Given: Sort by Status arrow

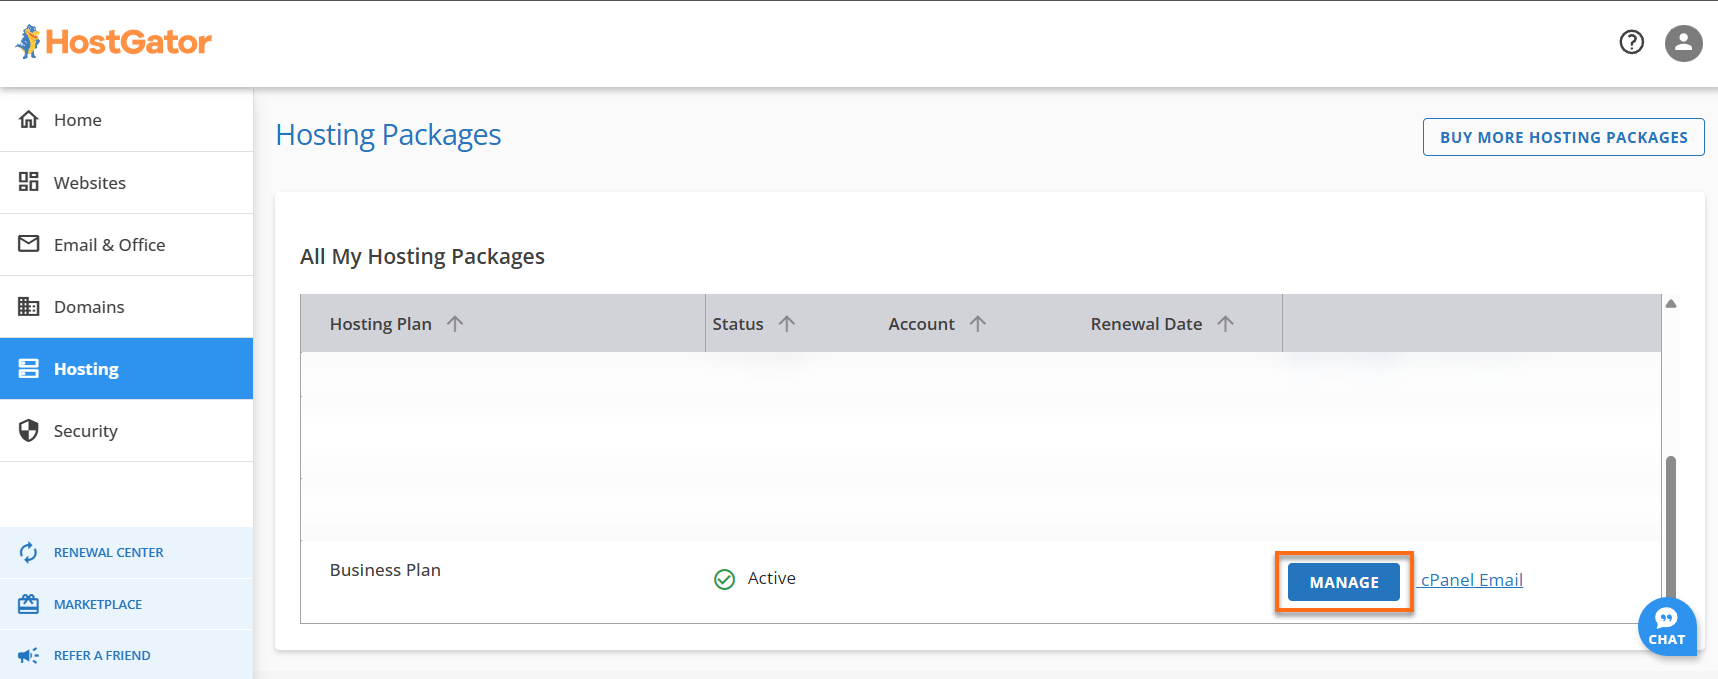Looking at the screenshot, I should pos(787,324).
